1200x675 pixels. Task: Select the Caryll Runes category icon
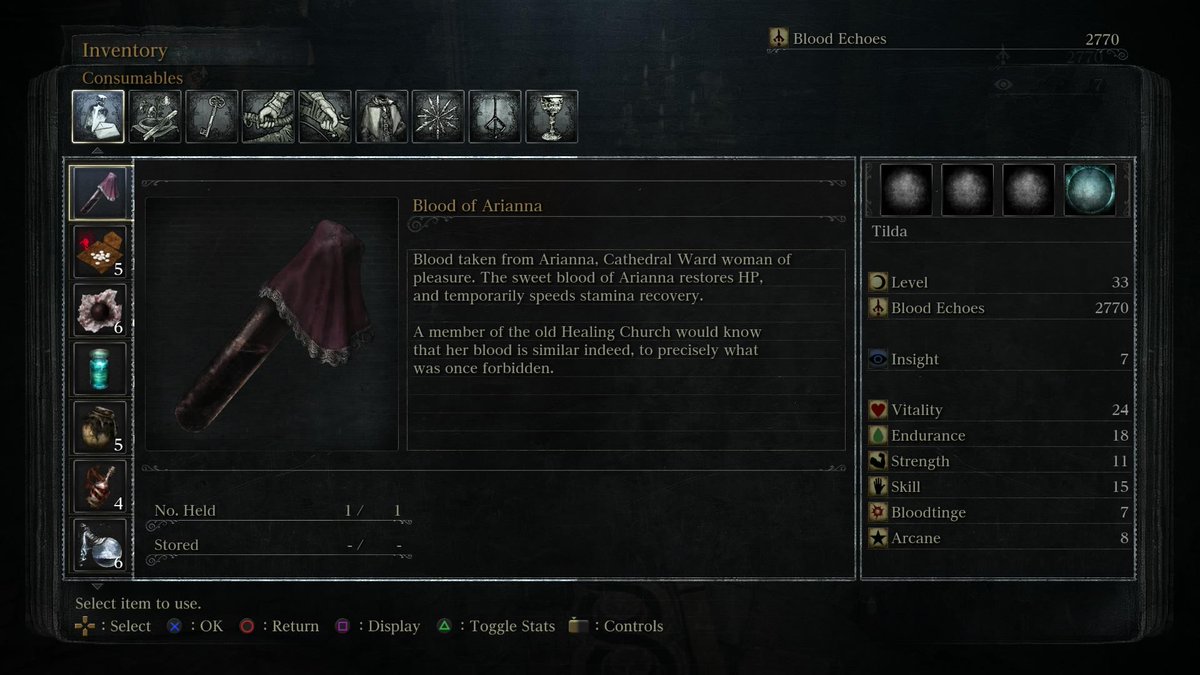pyautogui.click(x=495, y=117)
